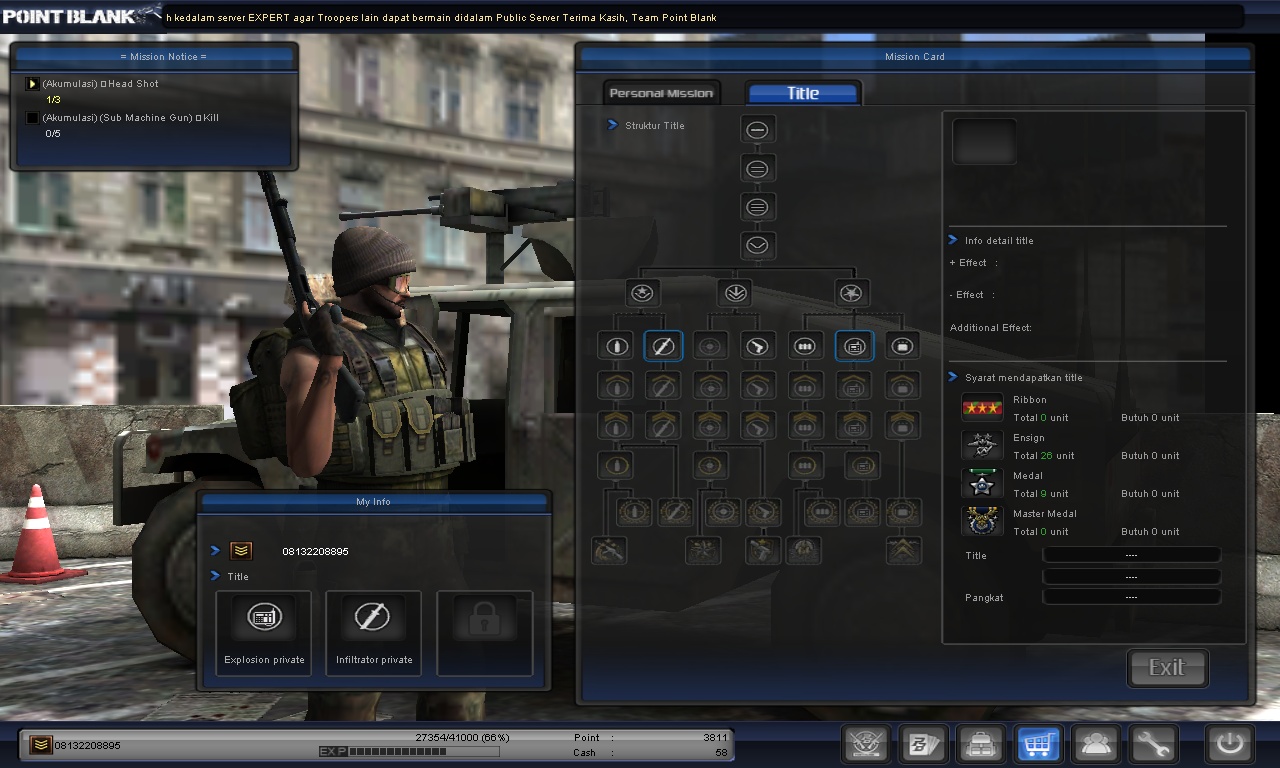
Task: Click the rank badge in bottom status bar
Action: 41,745
